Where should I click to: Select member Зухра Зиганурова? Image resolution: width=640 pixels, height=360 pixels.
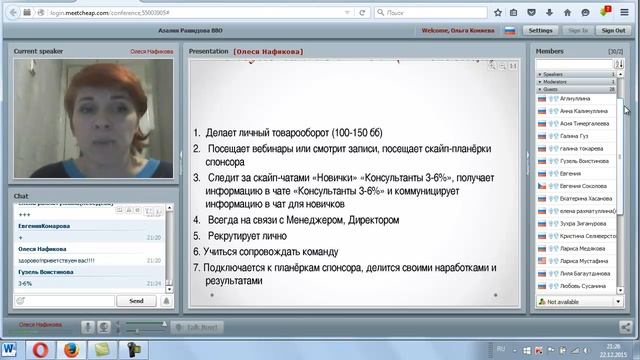coord(576,223)
